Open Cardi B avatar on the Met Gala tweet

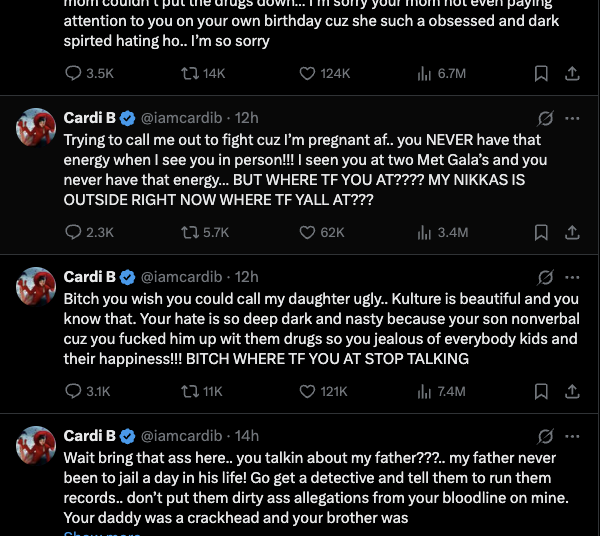pyautogui.click(x=36, y=128)
